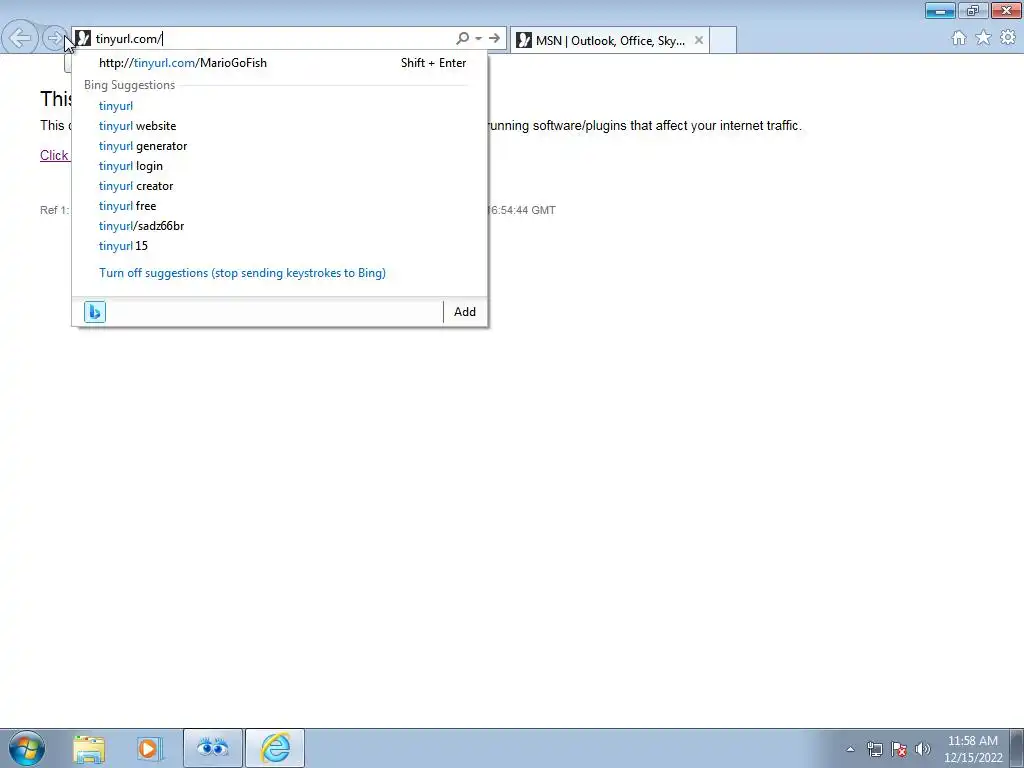
Task: Show hidden tray icons arrow
Action: pyautogui.click(x=850, y=750)
